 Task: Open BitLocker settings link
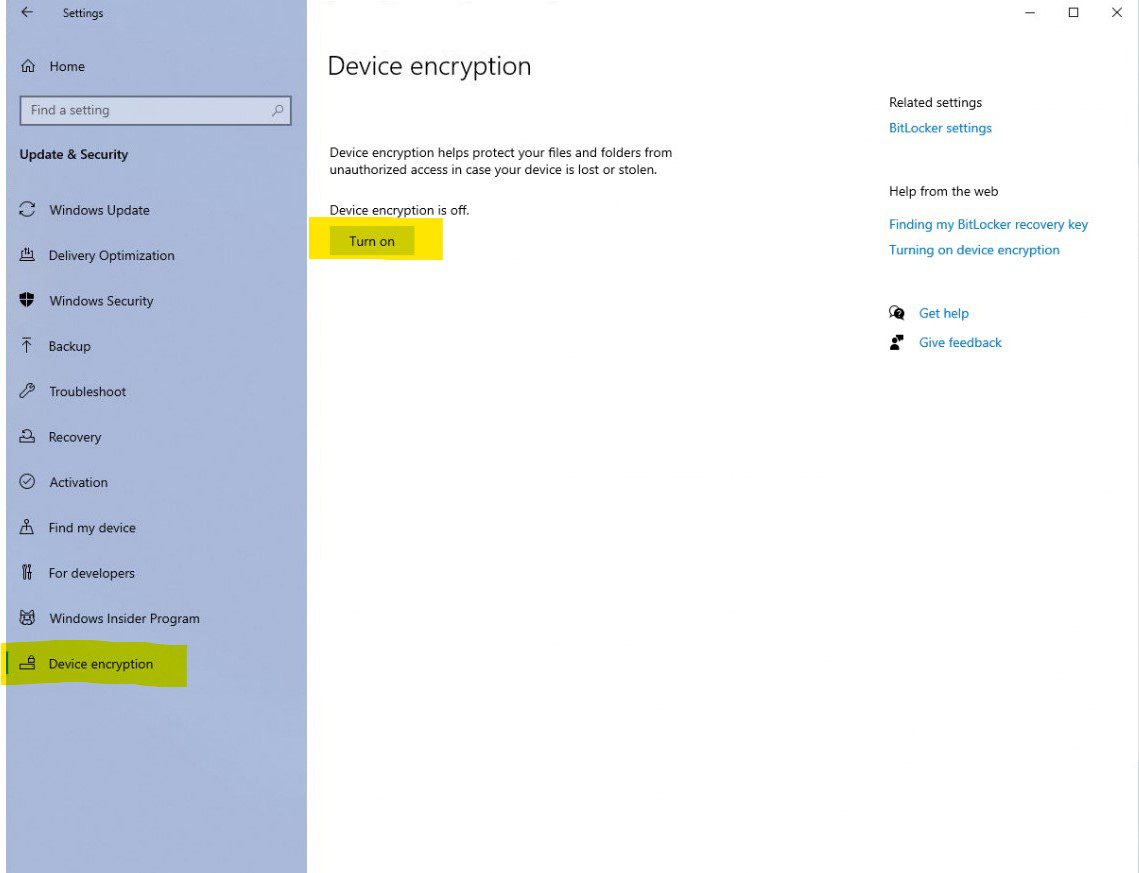(x=939, y=127)
